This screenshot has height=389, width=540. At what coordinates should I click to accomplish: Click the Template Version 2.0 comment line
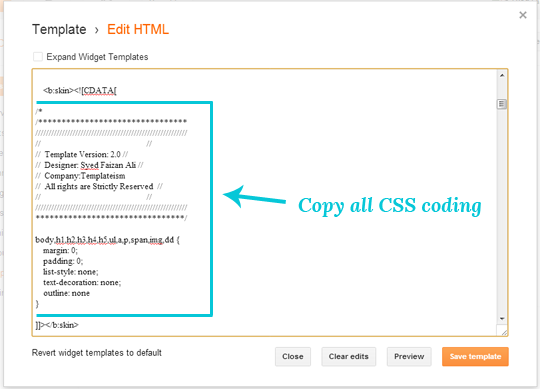(x=82, y=154)
